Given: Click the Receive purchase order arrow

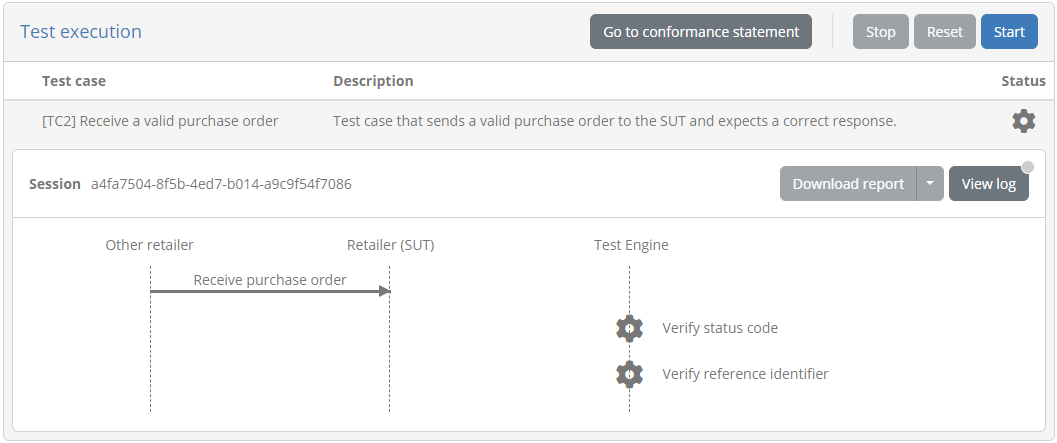Looking at the screenshot, I should tap(270, 291).
